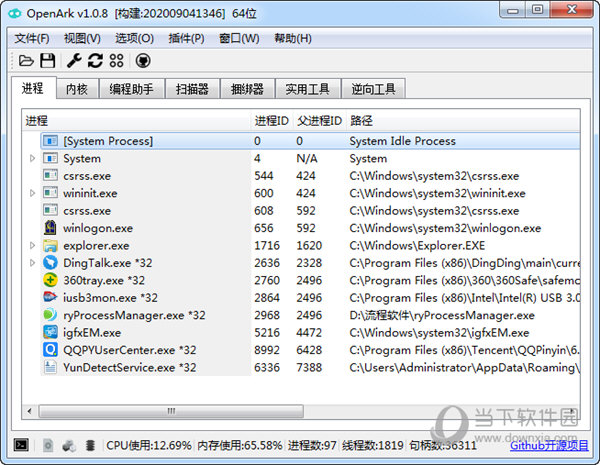600x465 pixels.
Task: Click the 360tray.exe green plus icon
Action: pos(50,280)
